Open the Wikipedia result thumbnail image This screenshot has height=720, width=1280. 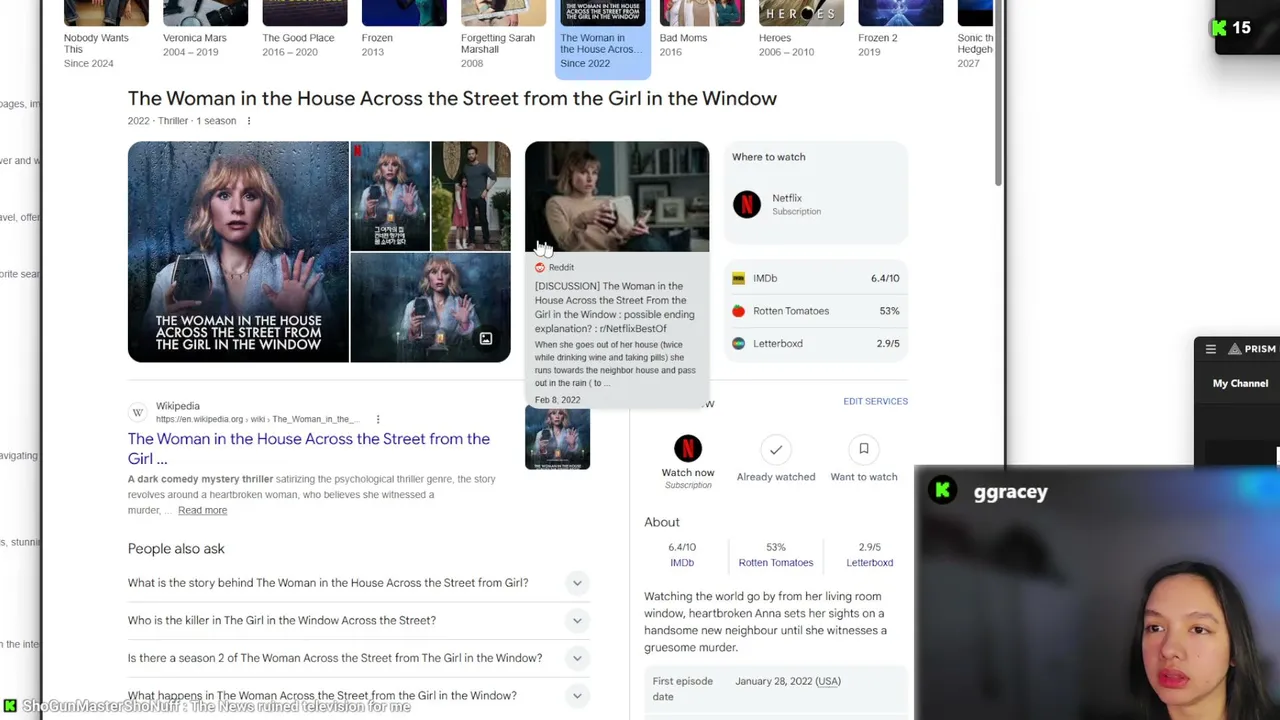557,438
